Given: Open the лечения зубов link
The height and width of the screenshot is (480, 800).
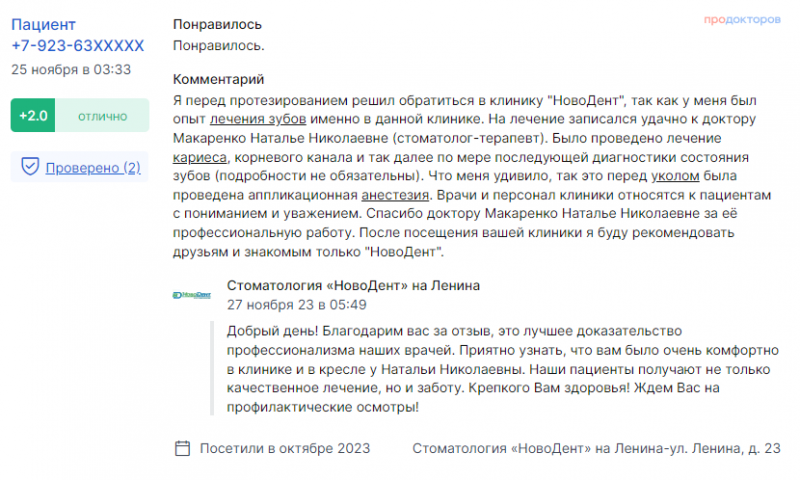Looking at the screenshot, I should (x=258, y=119).
